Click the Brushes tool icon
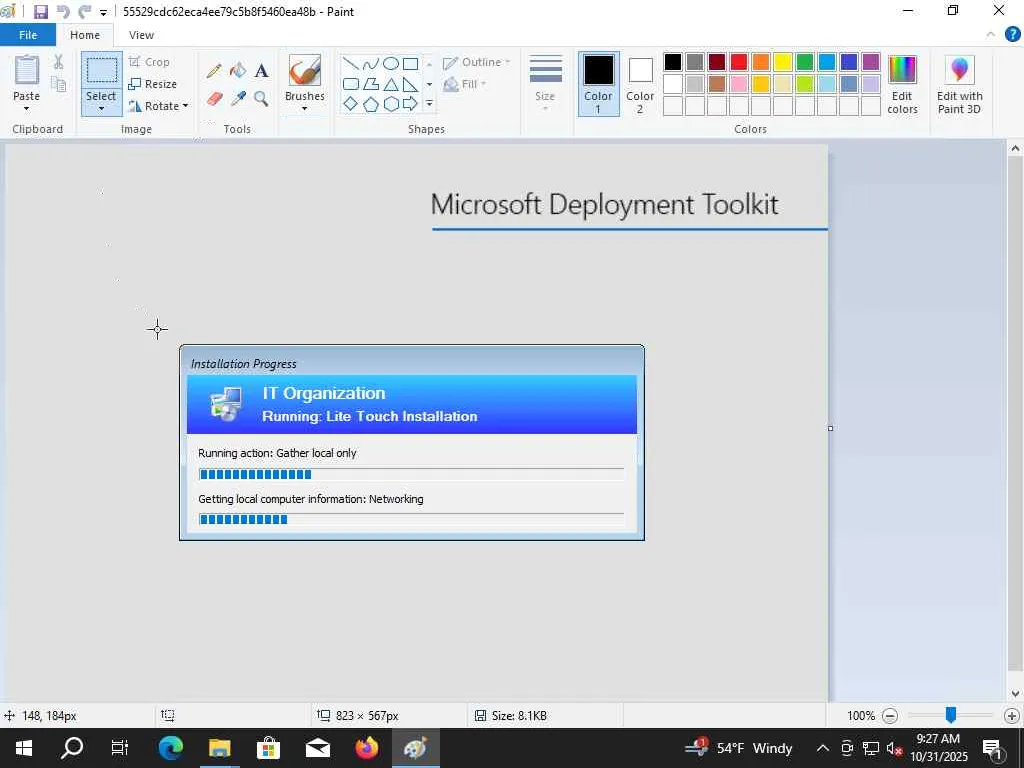 (304, 70)
